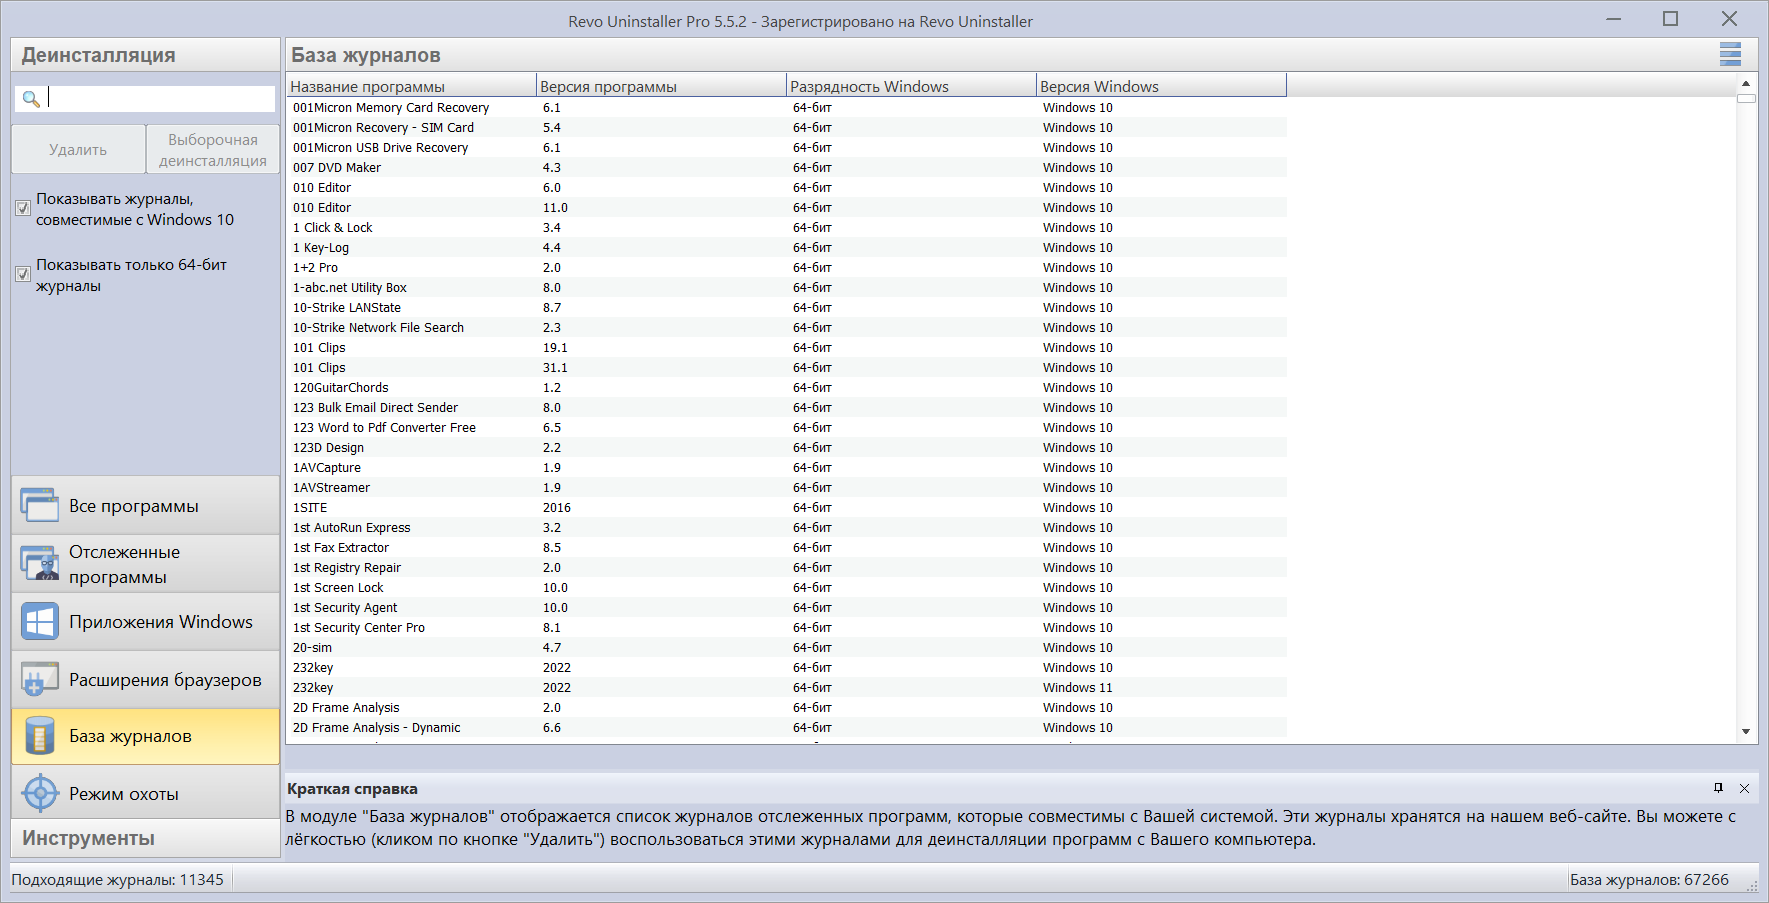
Task: Click the vertical scrollbar thumb
Action: pyautogui.click(x=1746, y=99)
